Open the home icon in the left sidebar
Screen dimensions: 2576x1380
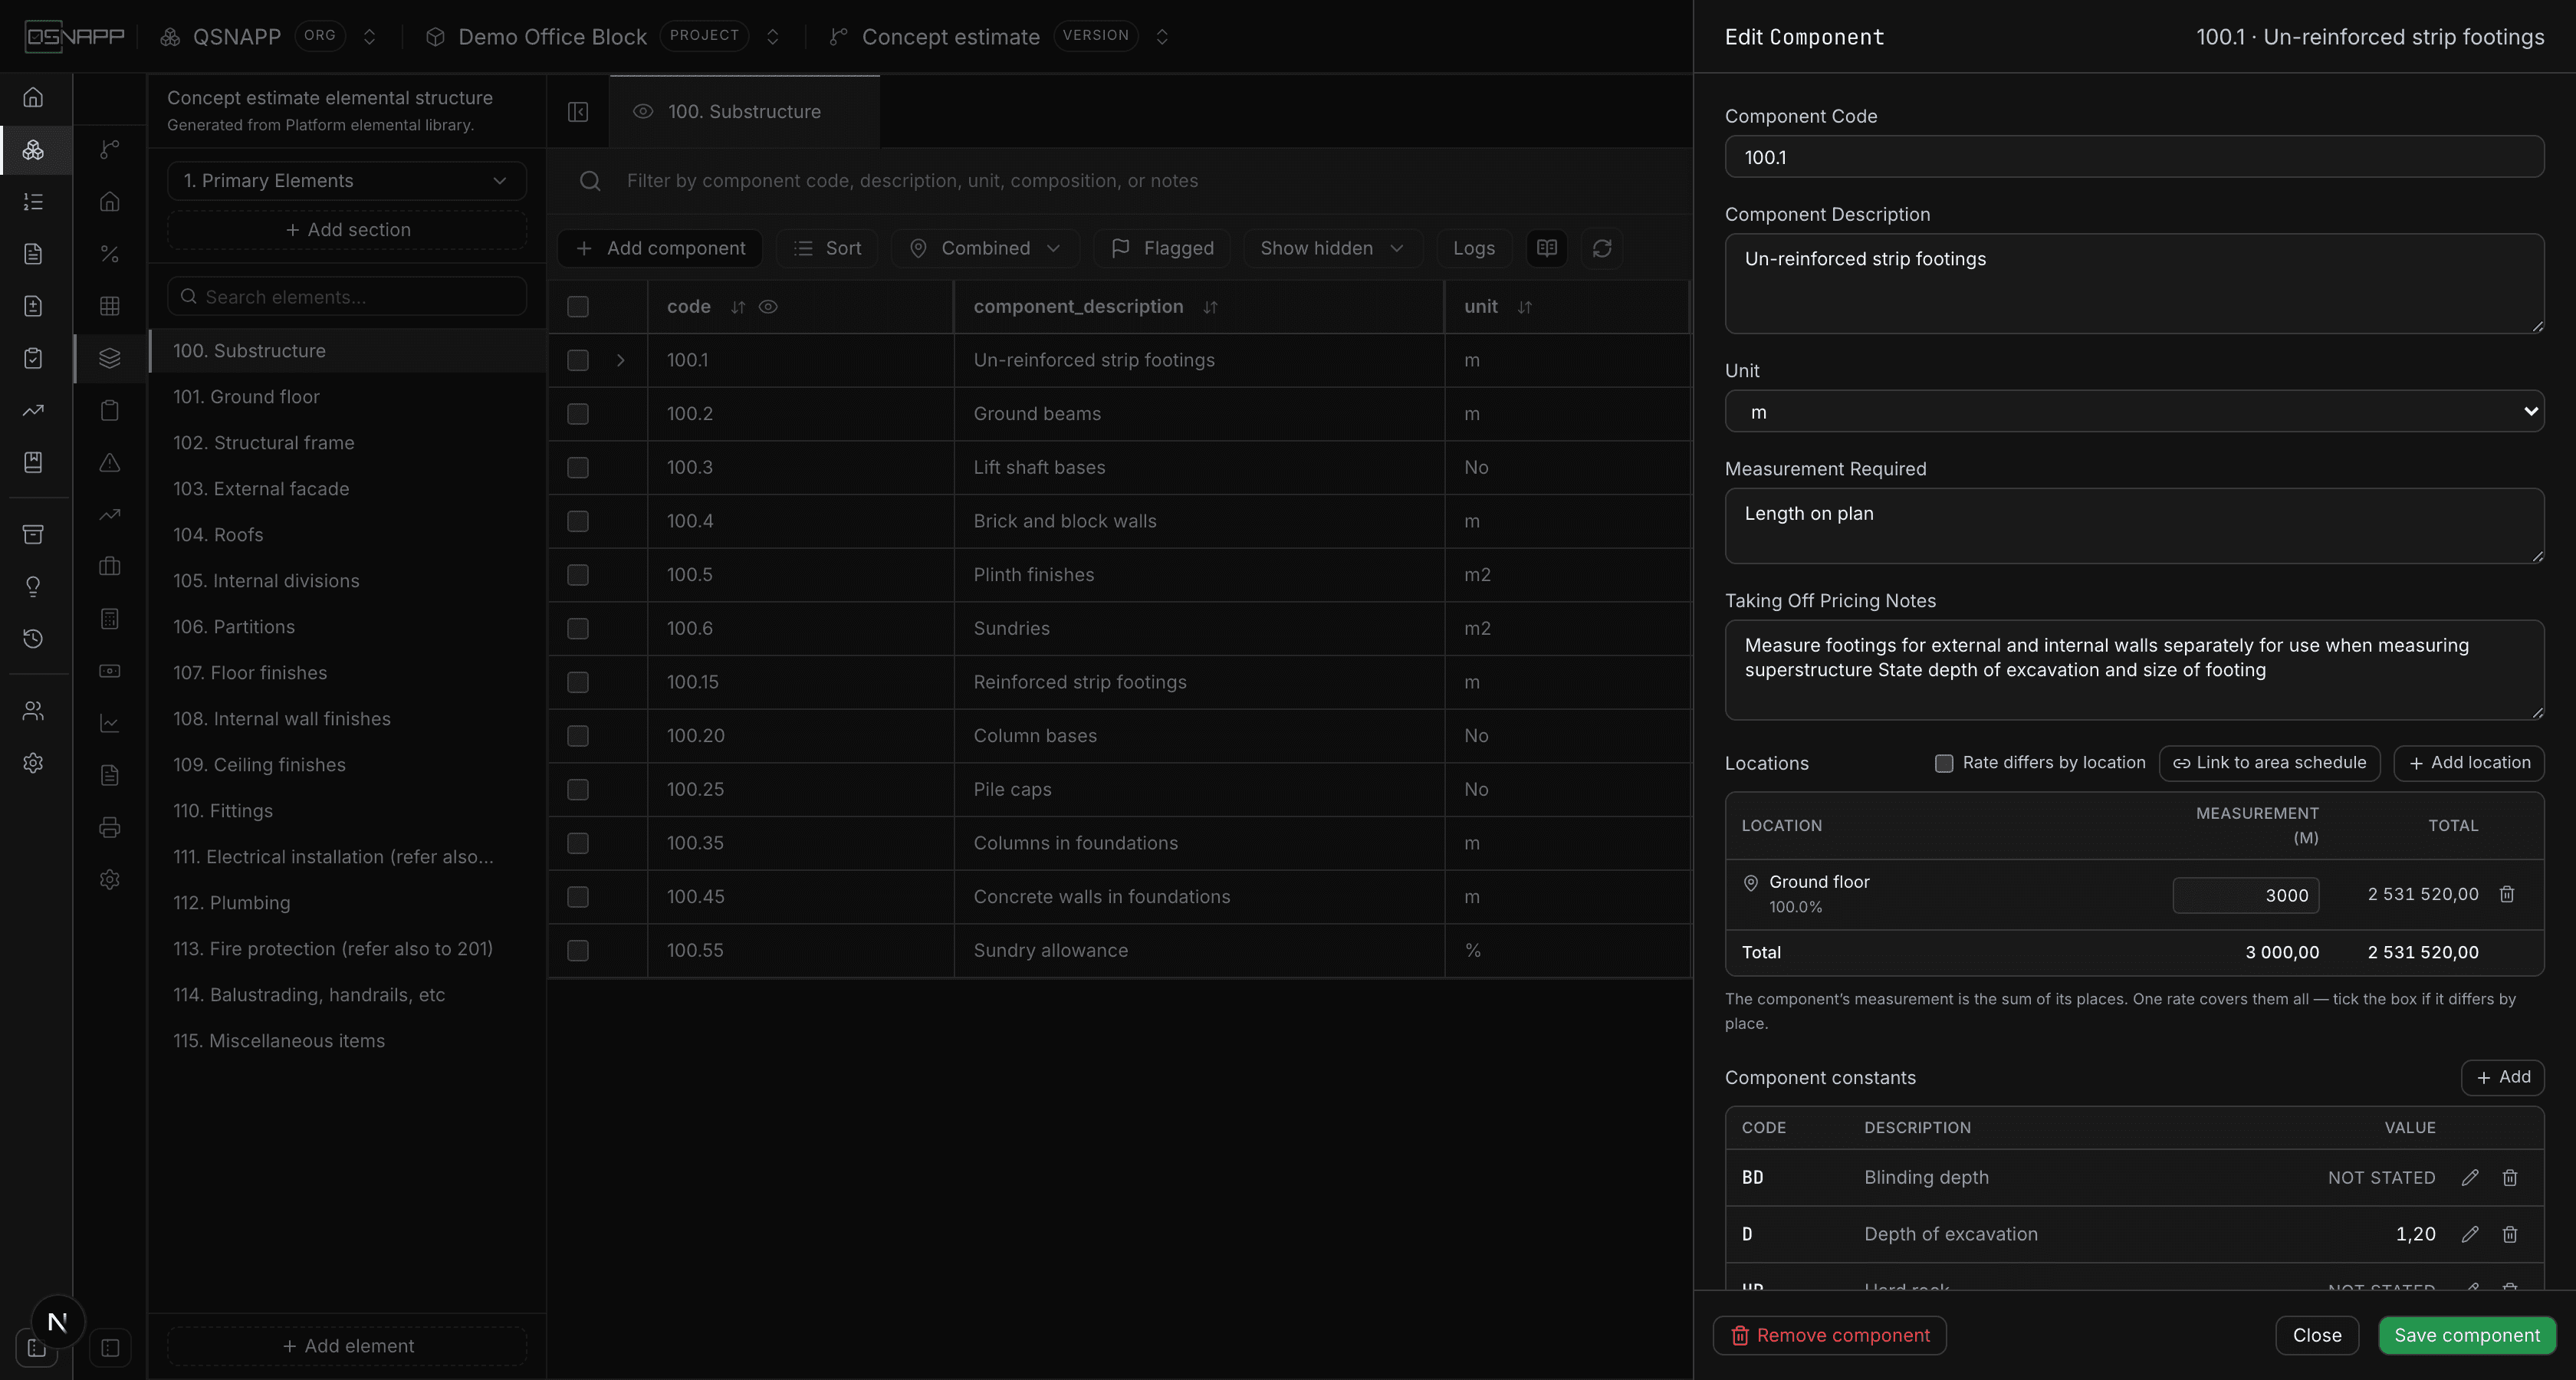(33, 97)
